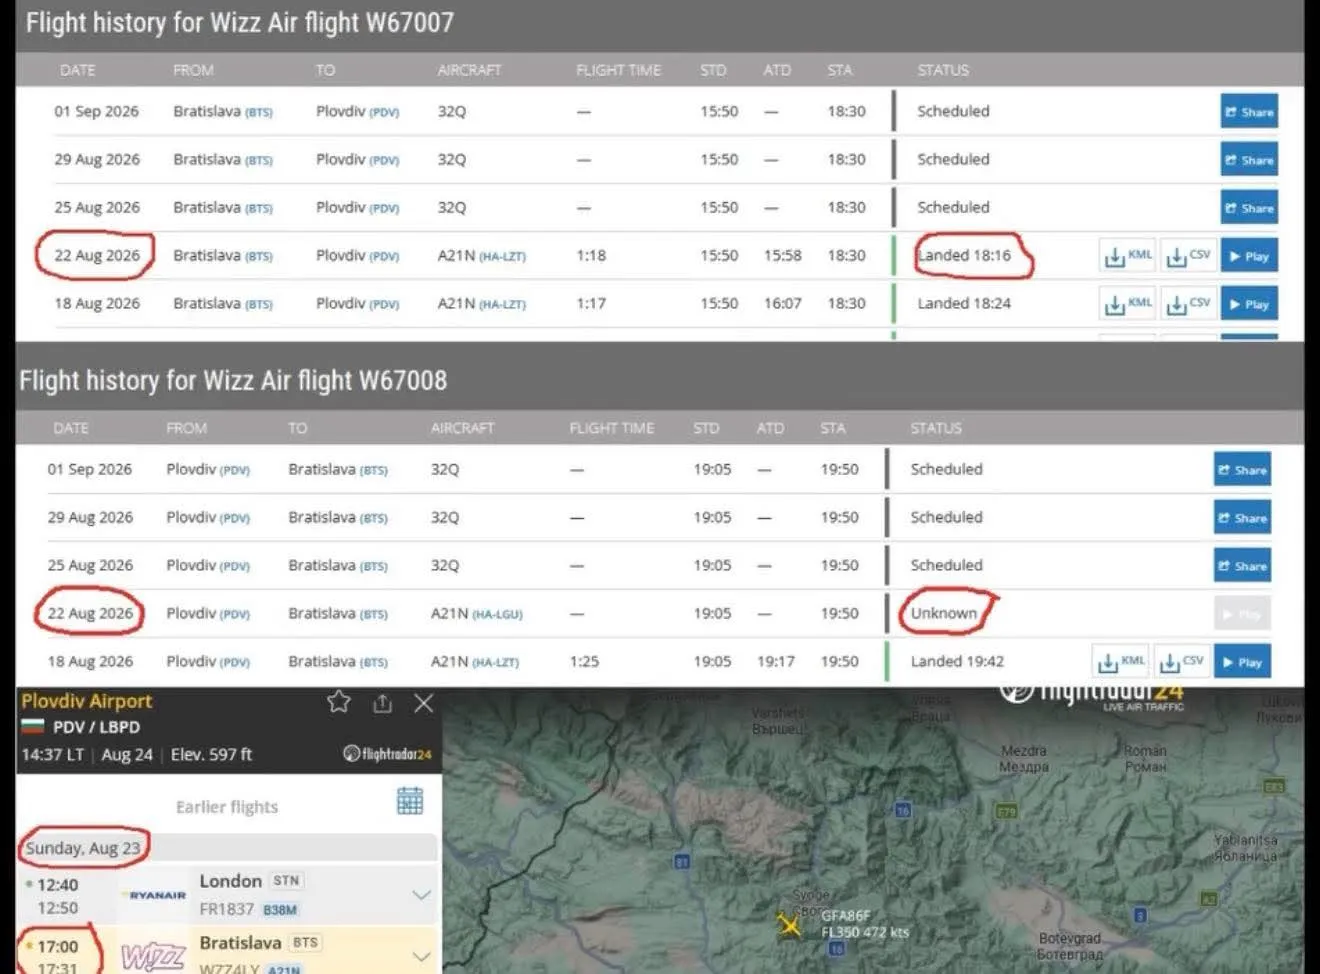This screenshot has height=974, width=1320.
Task: Click the 'Landed 19:42' status text
Action: (957, 662)
